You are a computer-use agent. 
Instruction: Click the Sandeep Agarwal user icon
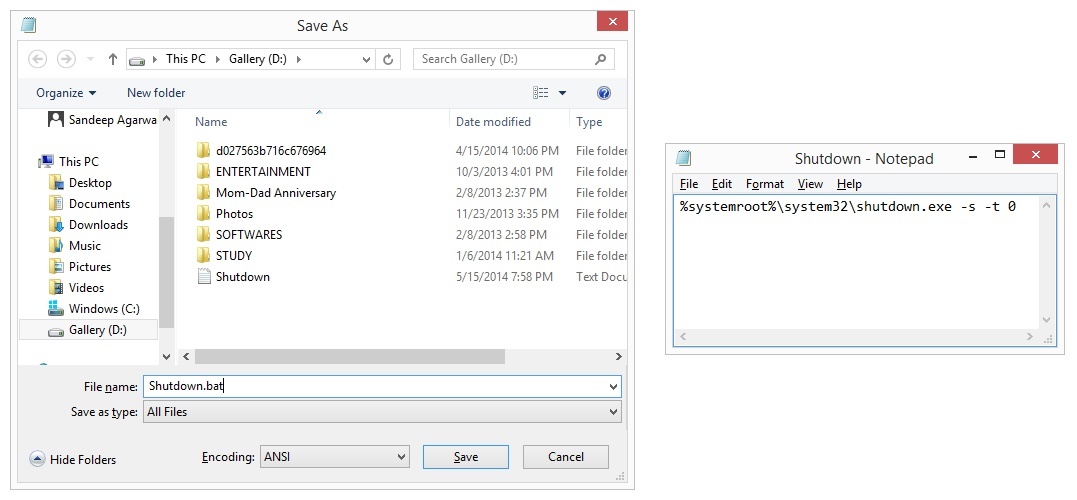pyautogui.click(x=56, y=120)
